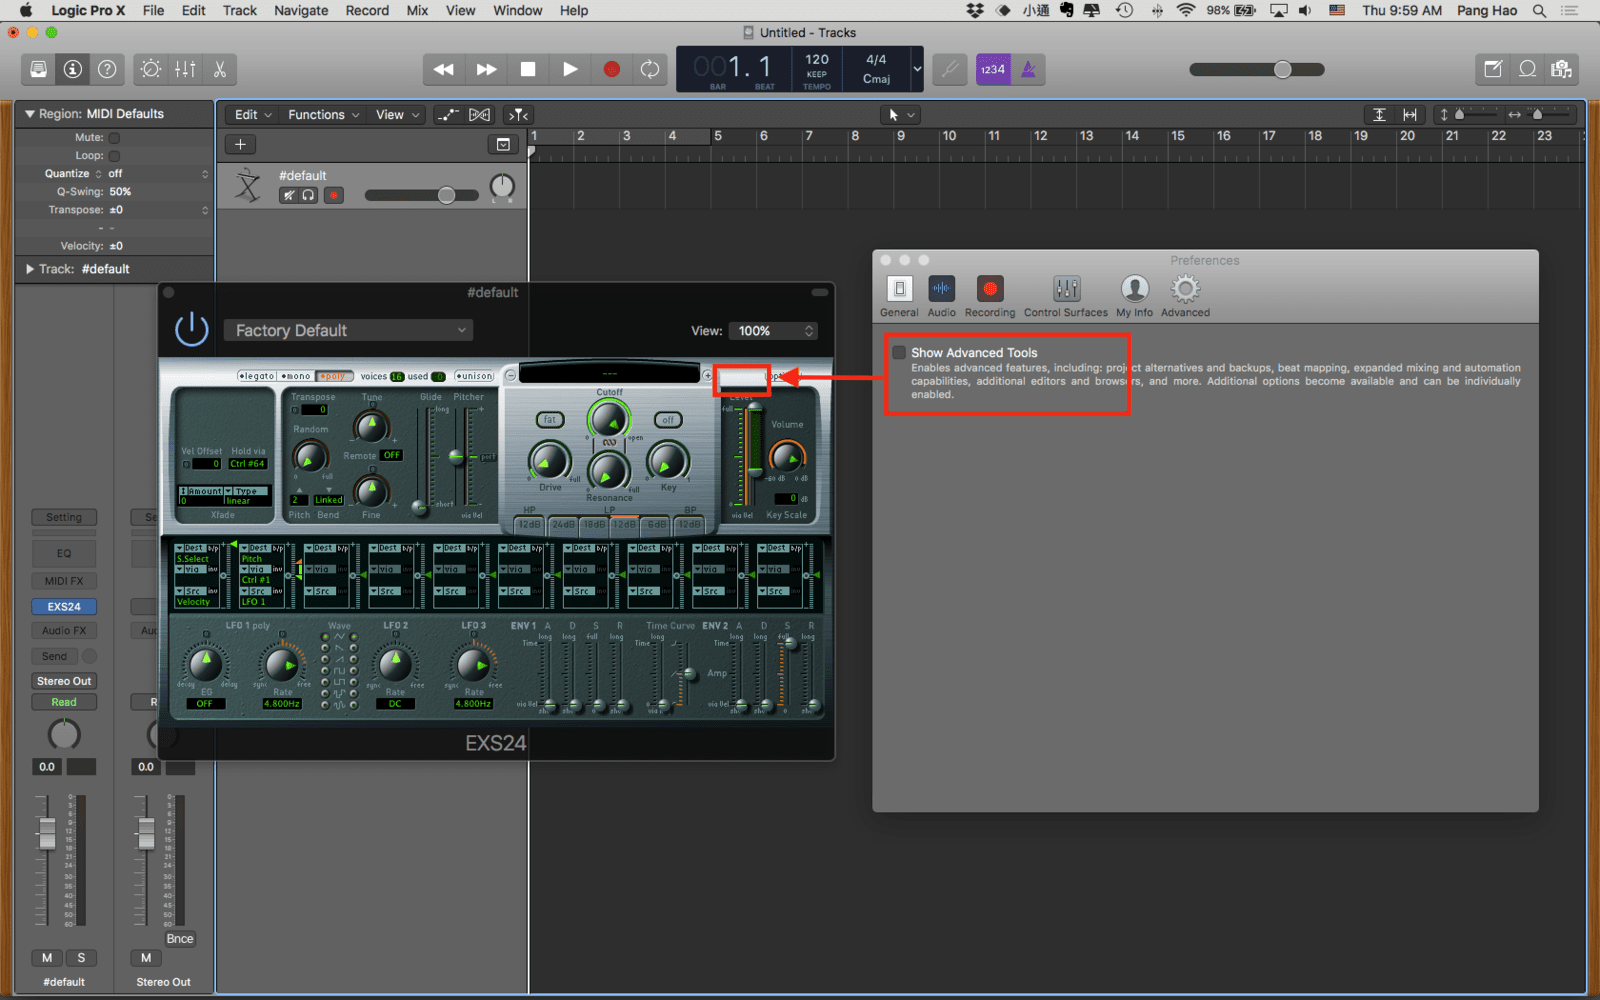The width and height of the screenshot is (1600, 1000).
Task: Record-enable the #default track
Action: click(x=334, y=195)
